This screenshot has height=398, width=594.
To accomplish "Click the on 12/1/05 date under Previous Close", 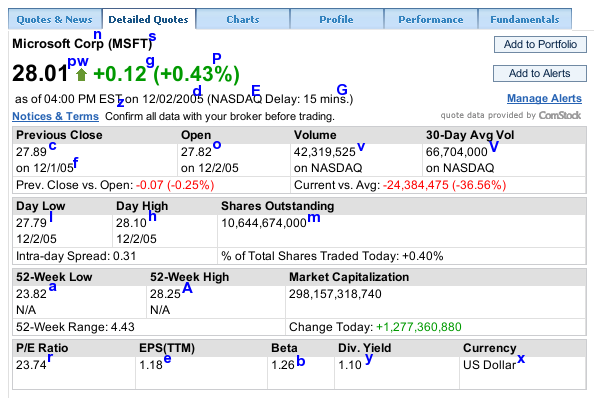I will click(x=45, y=168).
